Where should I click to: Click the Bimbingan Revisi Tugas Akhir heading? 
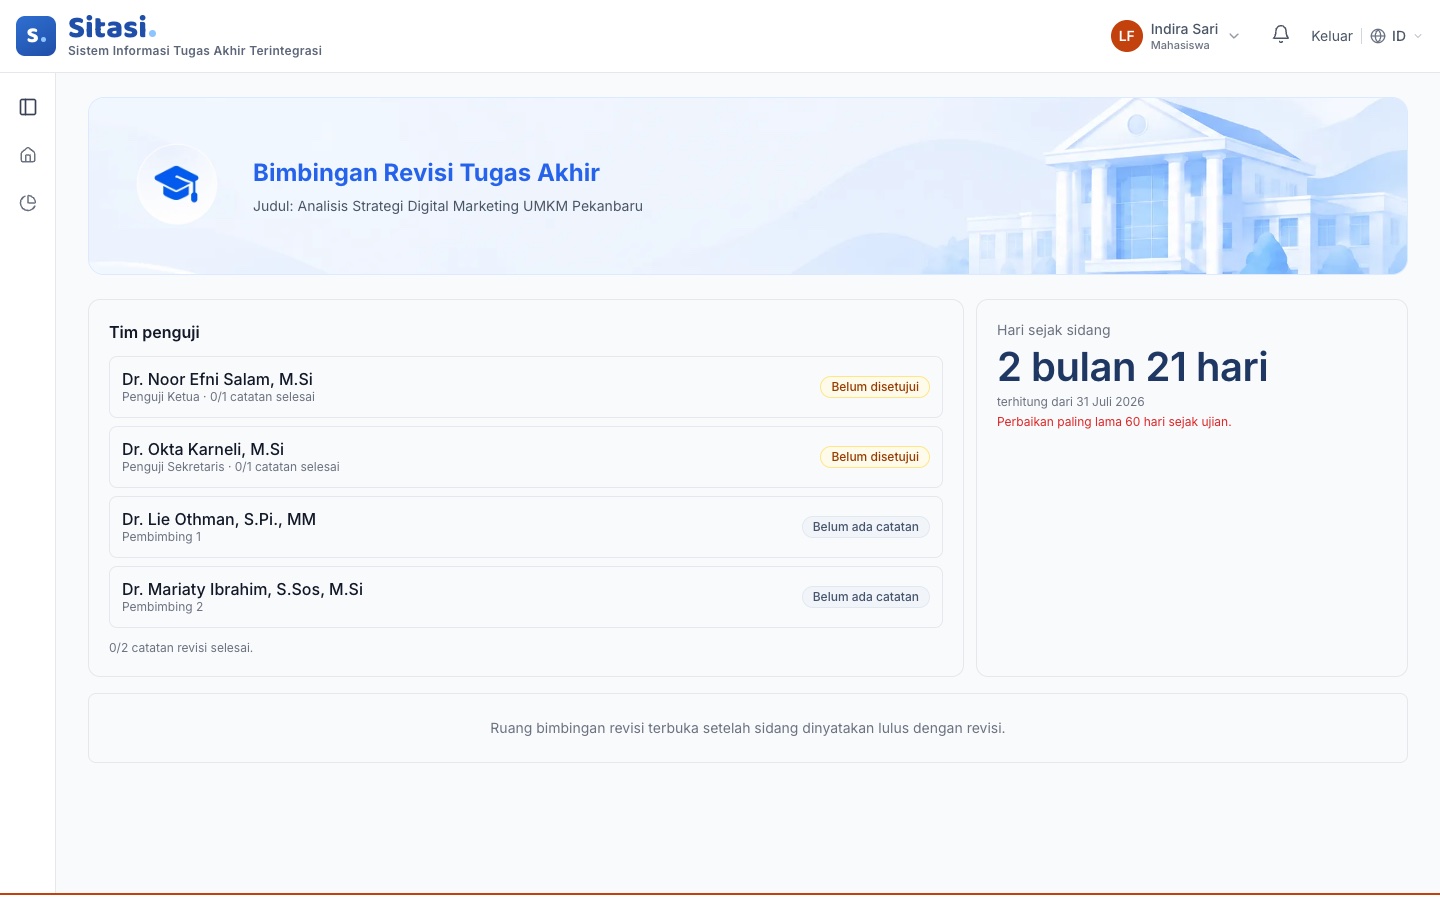[426, 173]
